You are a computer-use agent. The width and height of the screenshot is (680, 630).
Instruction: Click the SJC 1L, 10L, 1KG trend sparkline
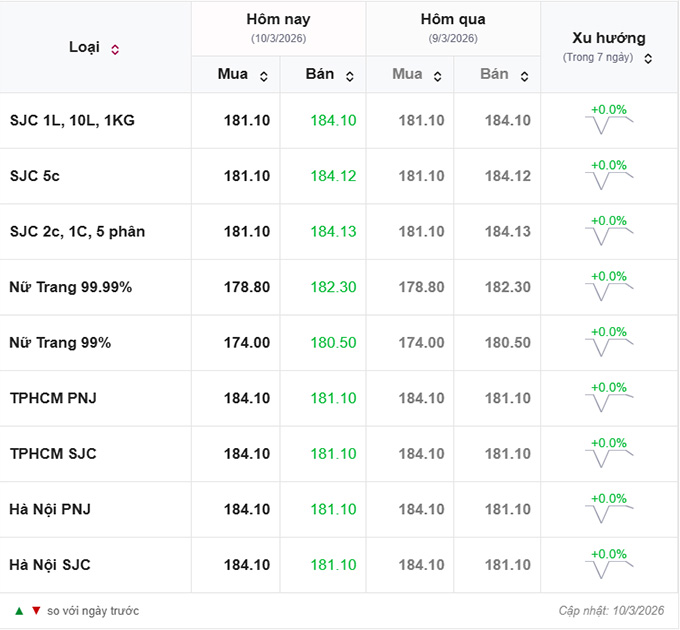[608, 125]
